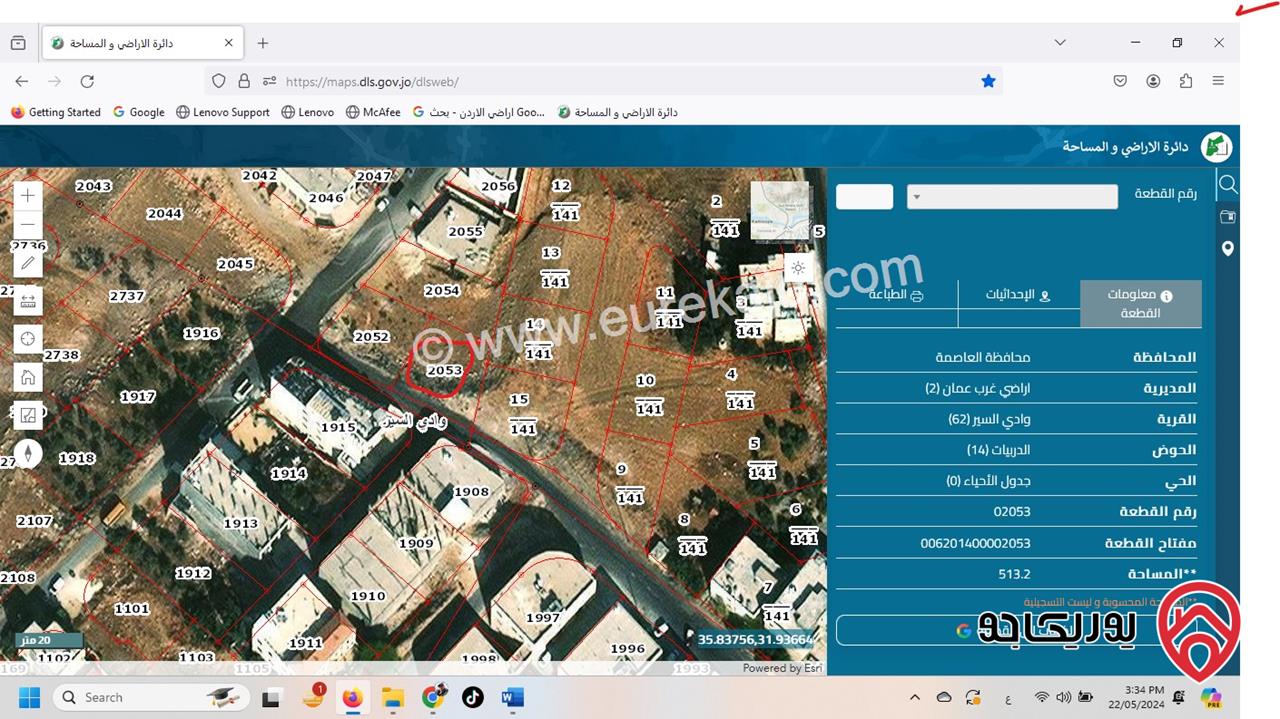Viewport: 1280px width, 719px height.
Task: Open the location pin sidebar icon
Action: [1228, 248]
